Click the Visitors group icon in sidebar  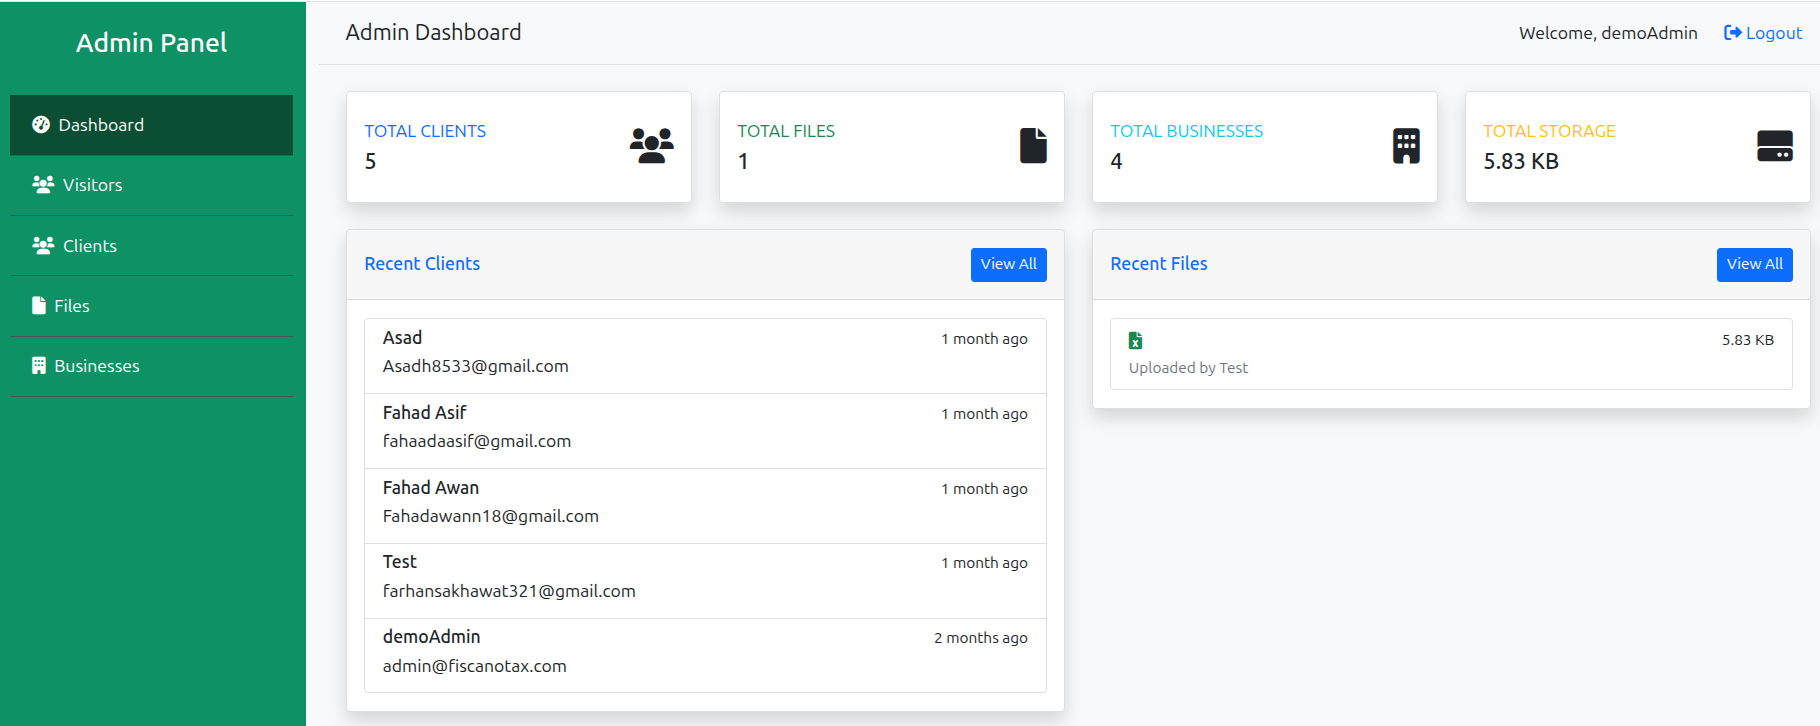[43, 185]
